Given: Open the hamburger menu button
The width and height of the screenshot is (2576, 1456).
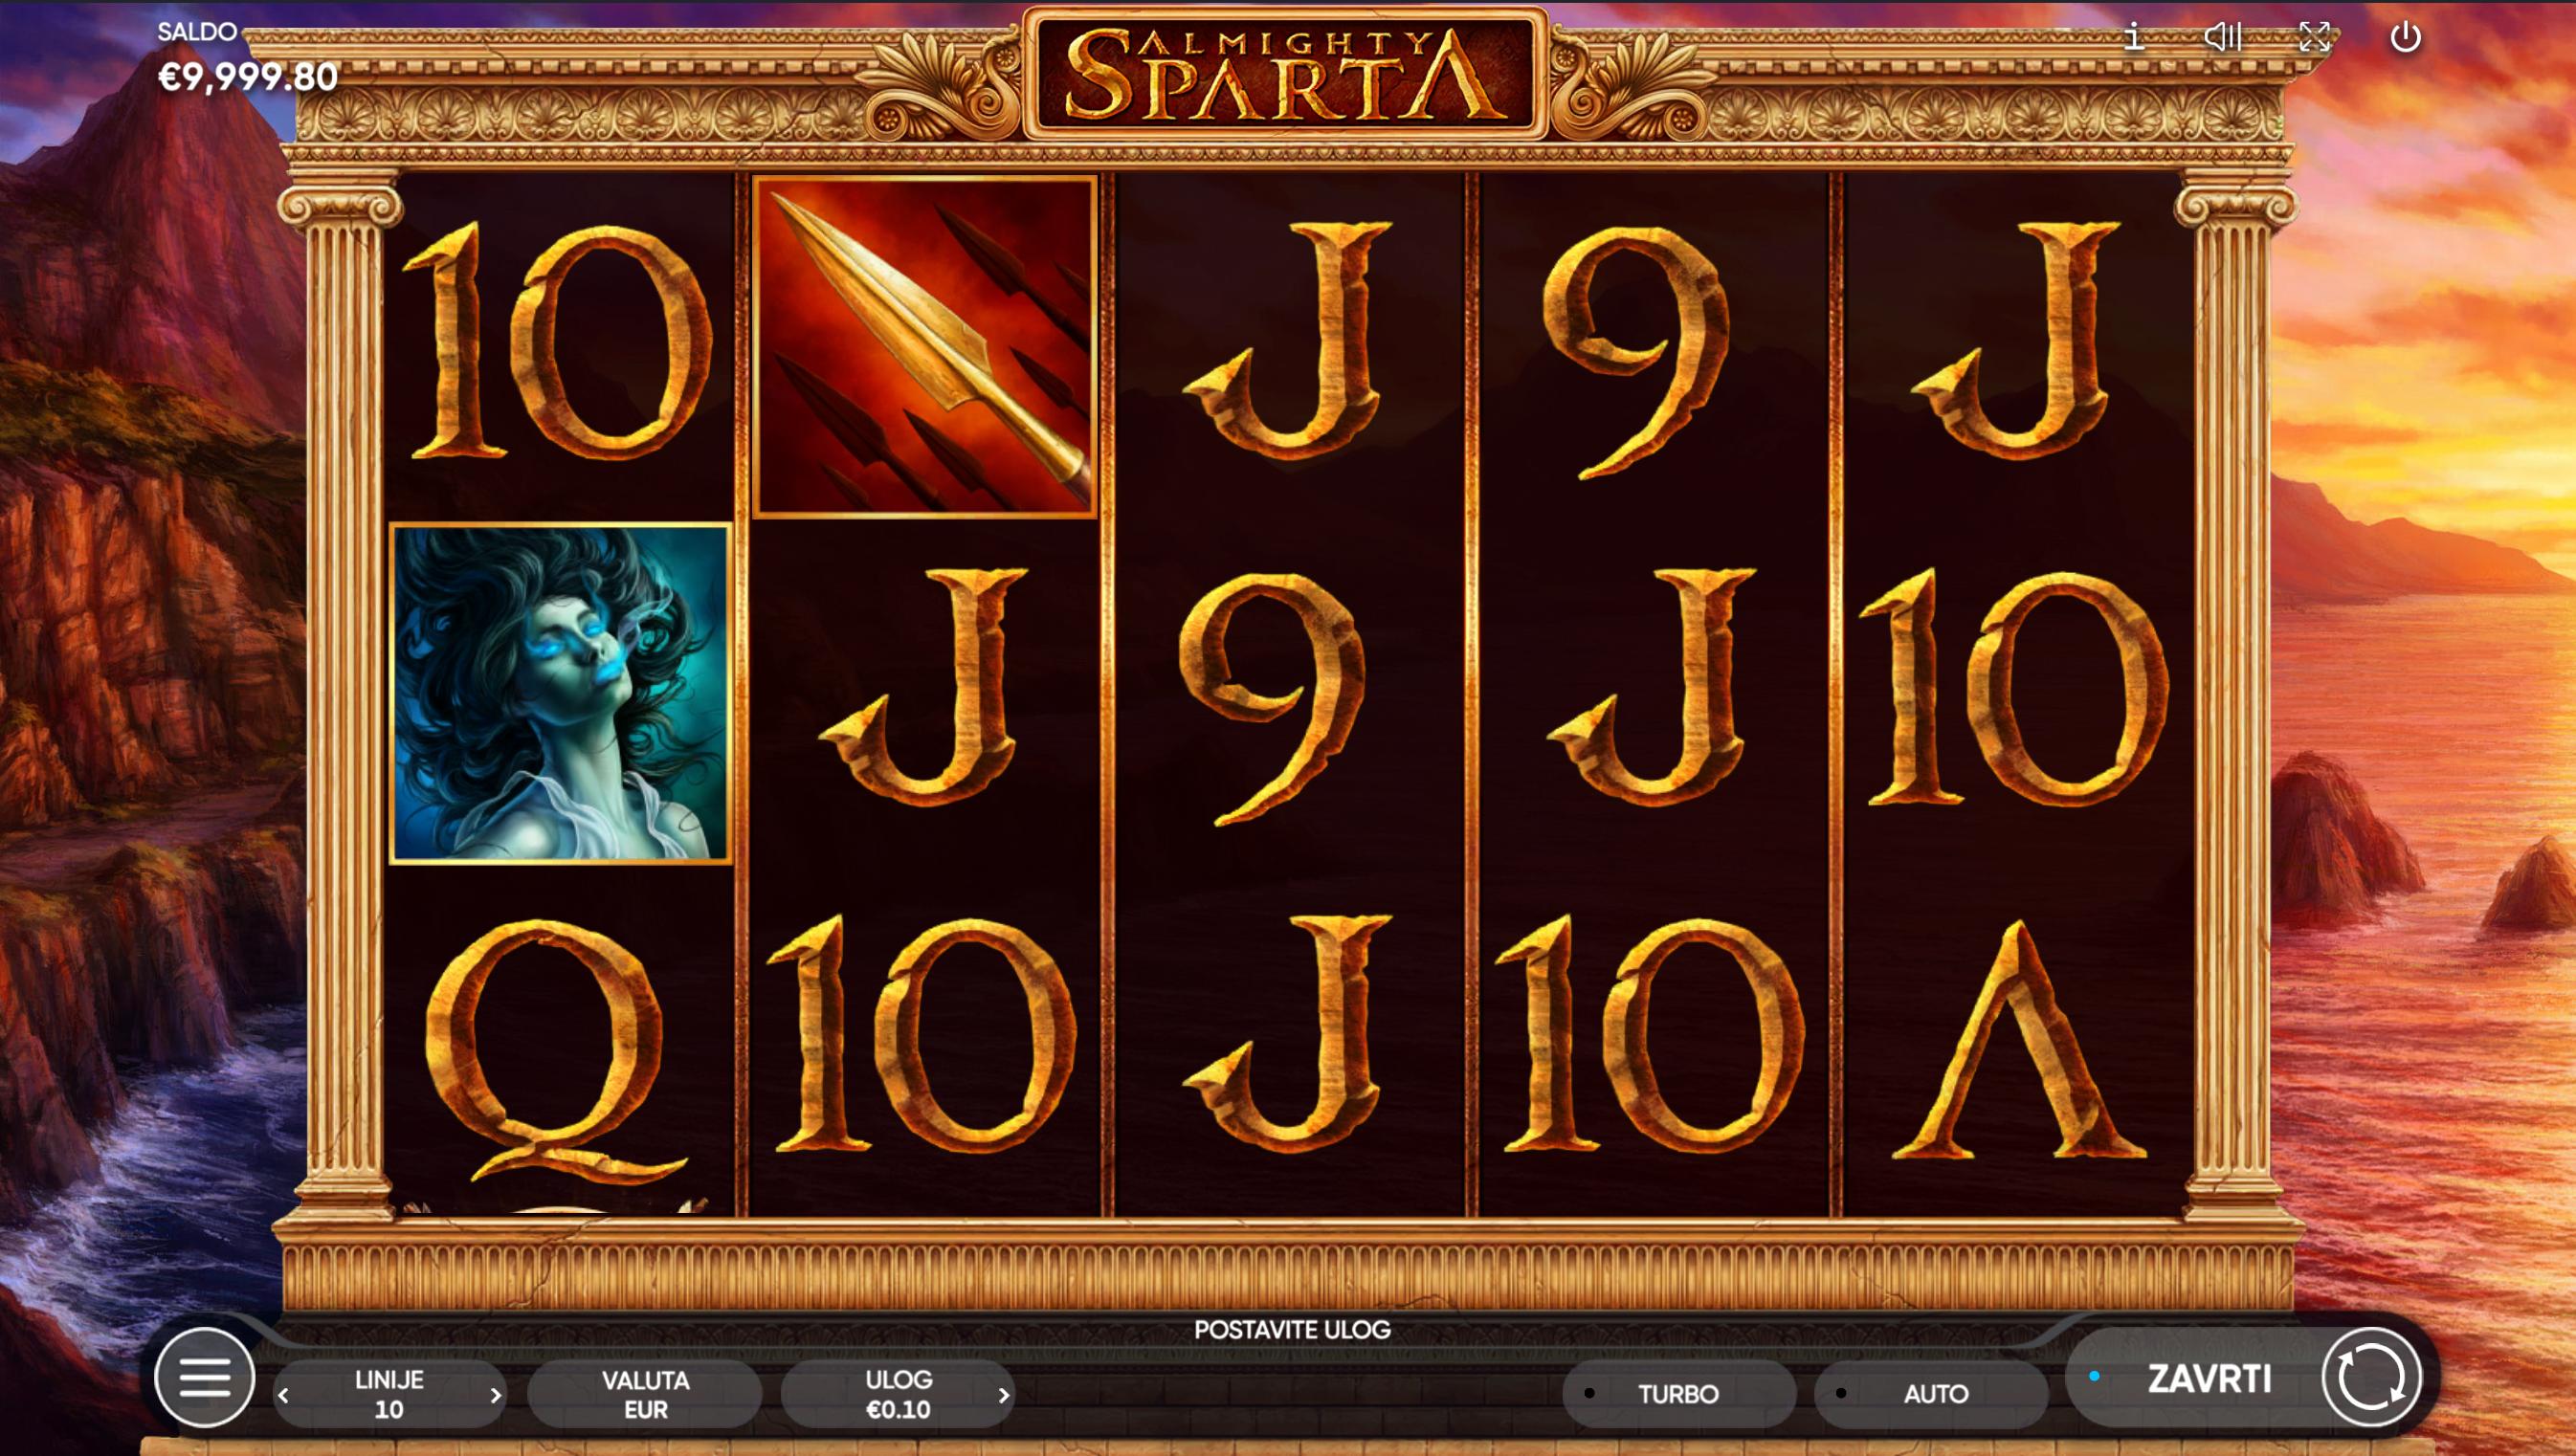Looking at the screenshot, I should click(x=205, y=1378).
